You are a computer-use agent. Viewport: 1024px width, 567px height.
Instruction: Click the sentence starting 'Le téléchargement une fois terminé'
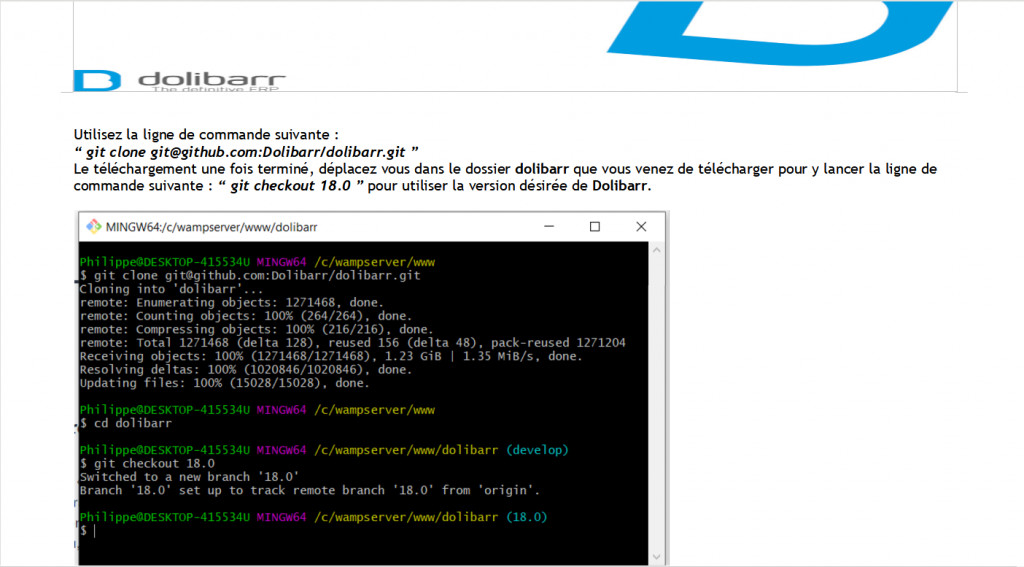tap(505, 177)
